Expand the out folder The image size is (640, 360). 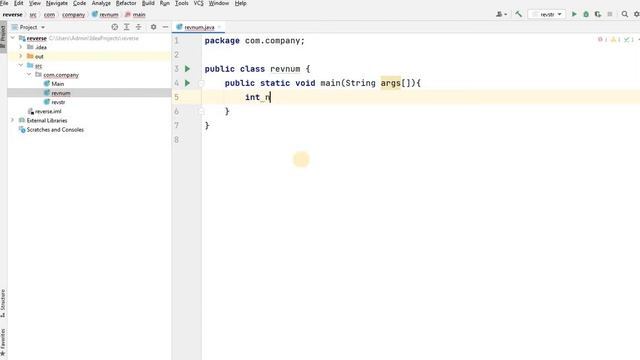pos(21,56)
